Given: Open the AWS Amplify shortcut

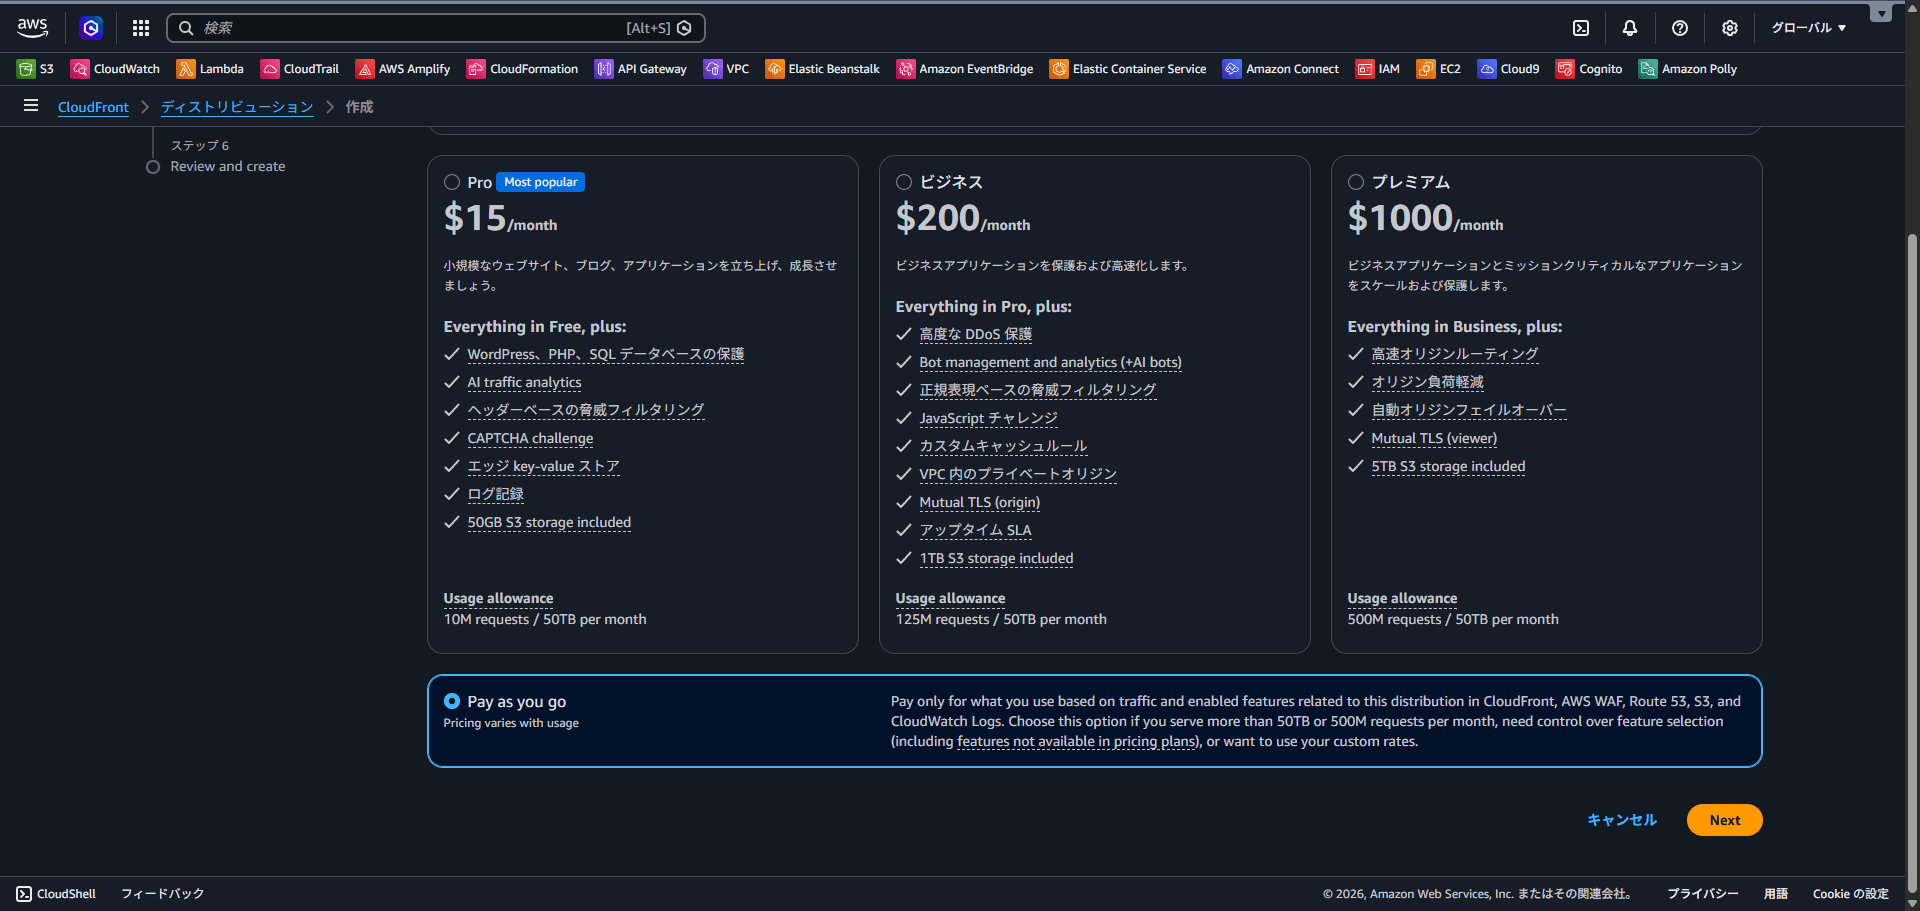Looking at the screenshot, I should [x=403, y=69].
